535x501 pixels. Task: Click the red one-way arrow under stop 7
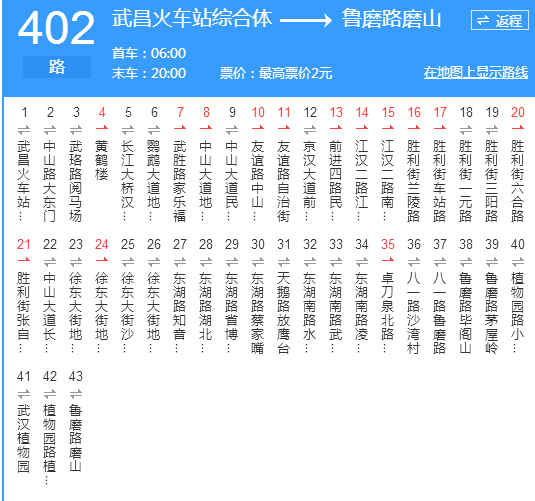[180, 128]
